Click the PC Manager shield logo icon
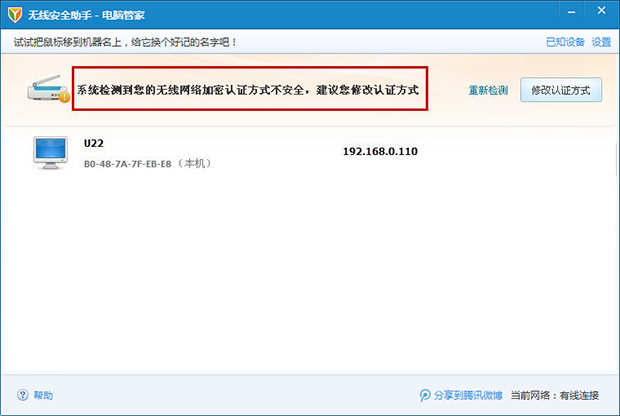This screenshot has height=416, width=620. 15,15
